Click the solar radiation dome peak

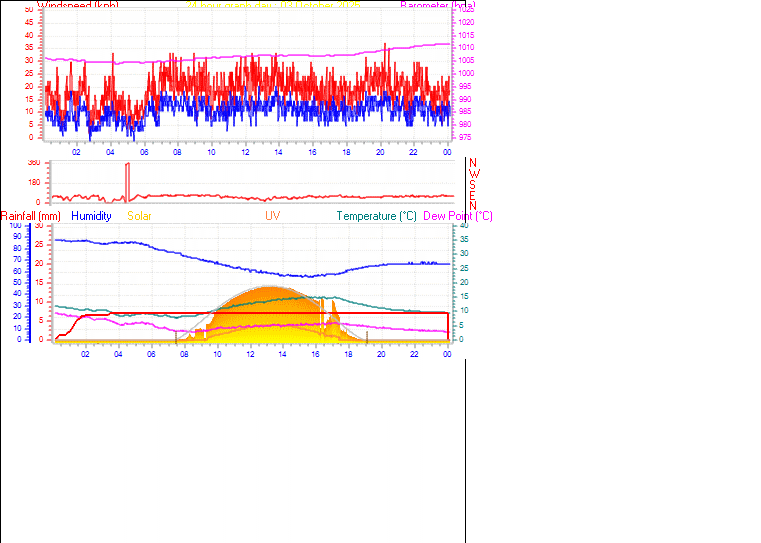point(268,288)
